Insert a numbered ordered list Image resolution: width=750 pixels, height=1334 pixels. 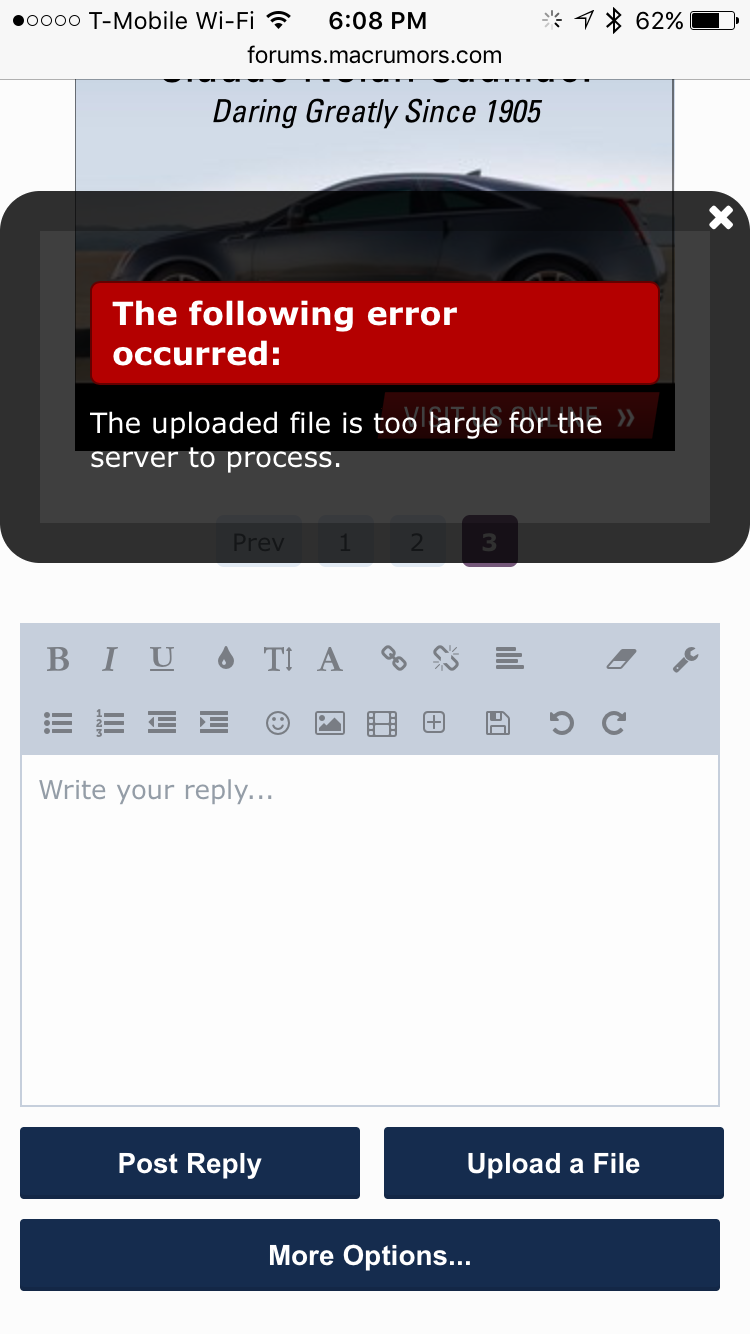110,723
